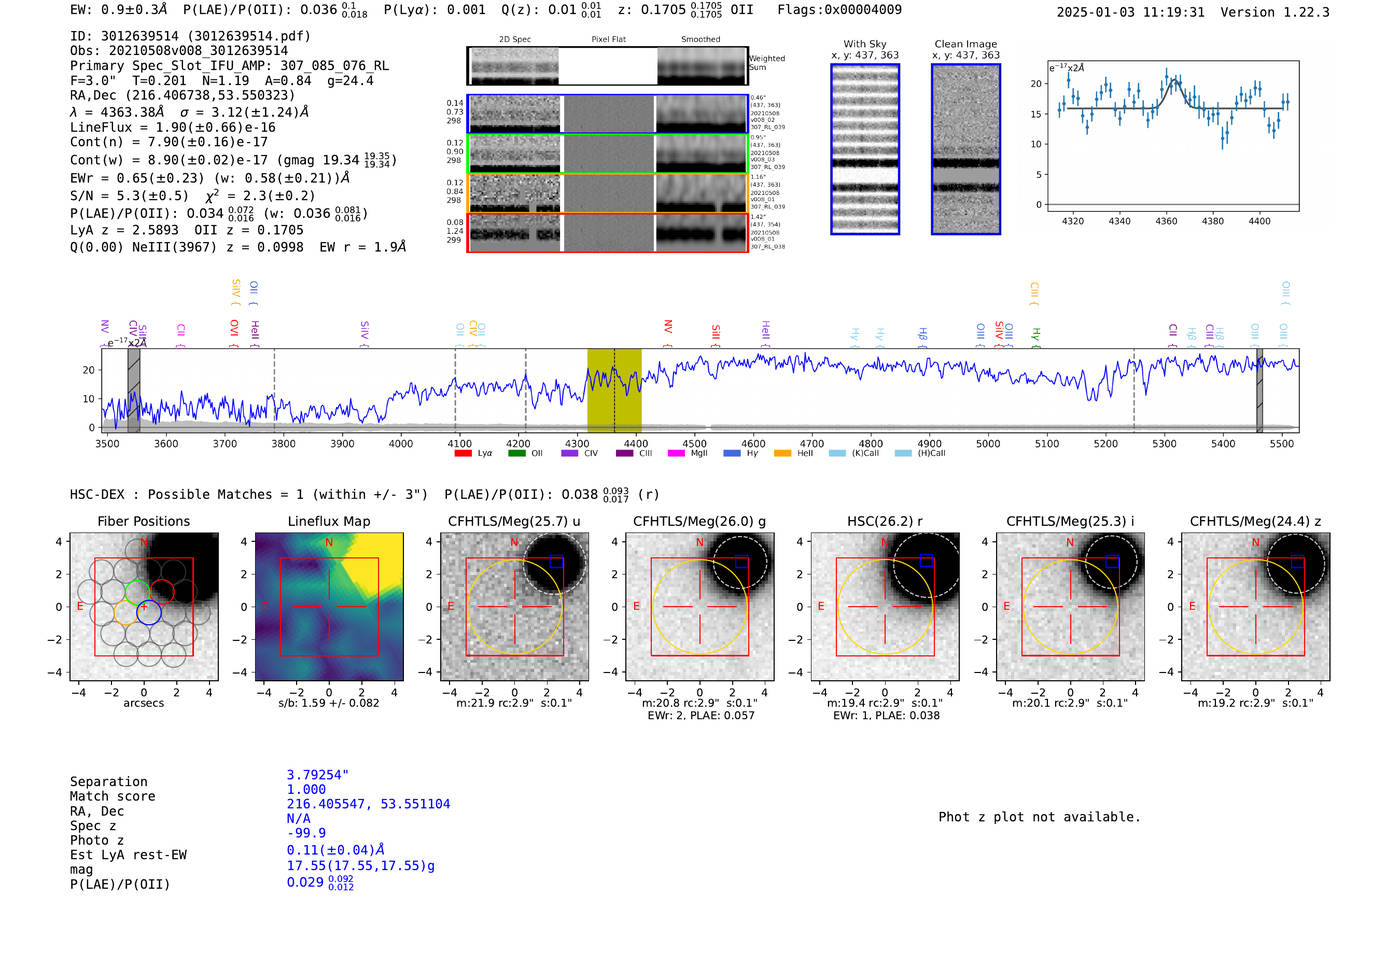Click the Photo z value -99.9
Viewport: 1400px width, 953px height.
pos(306,833)
